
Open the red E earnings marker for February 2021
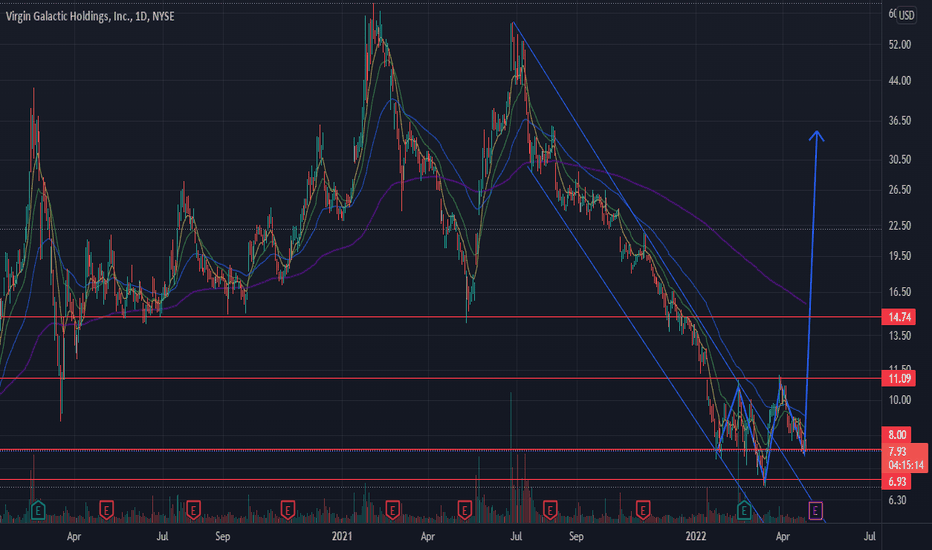(x=392, y=510)
